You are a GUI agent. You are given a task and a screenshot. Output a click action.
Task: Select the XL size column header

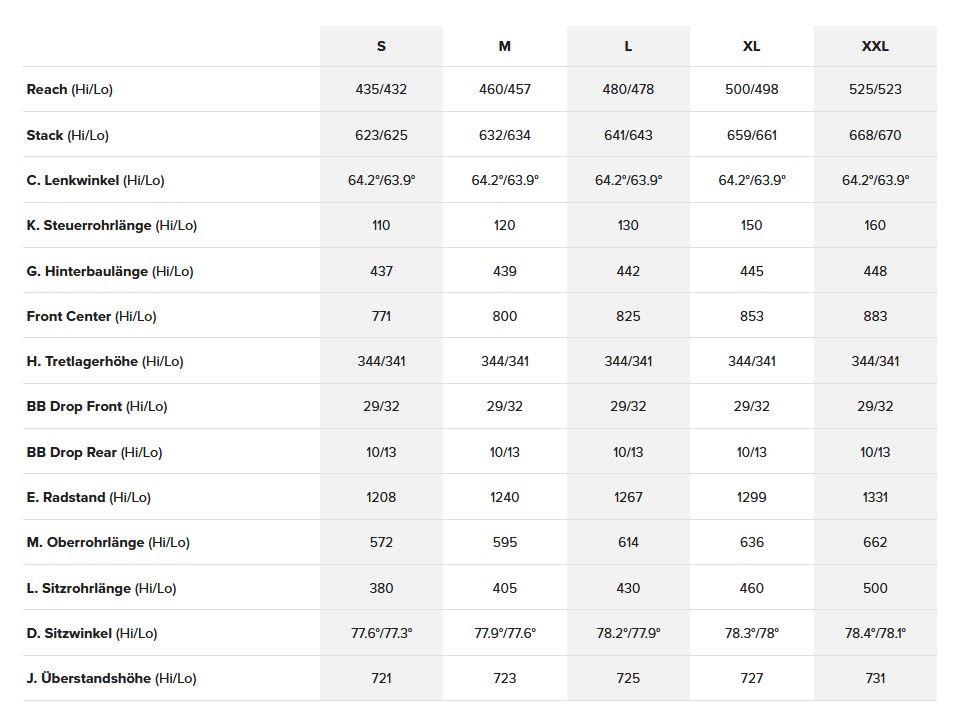[752, 46]
